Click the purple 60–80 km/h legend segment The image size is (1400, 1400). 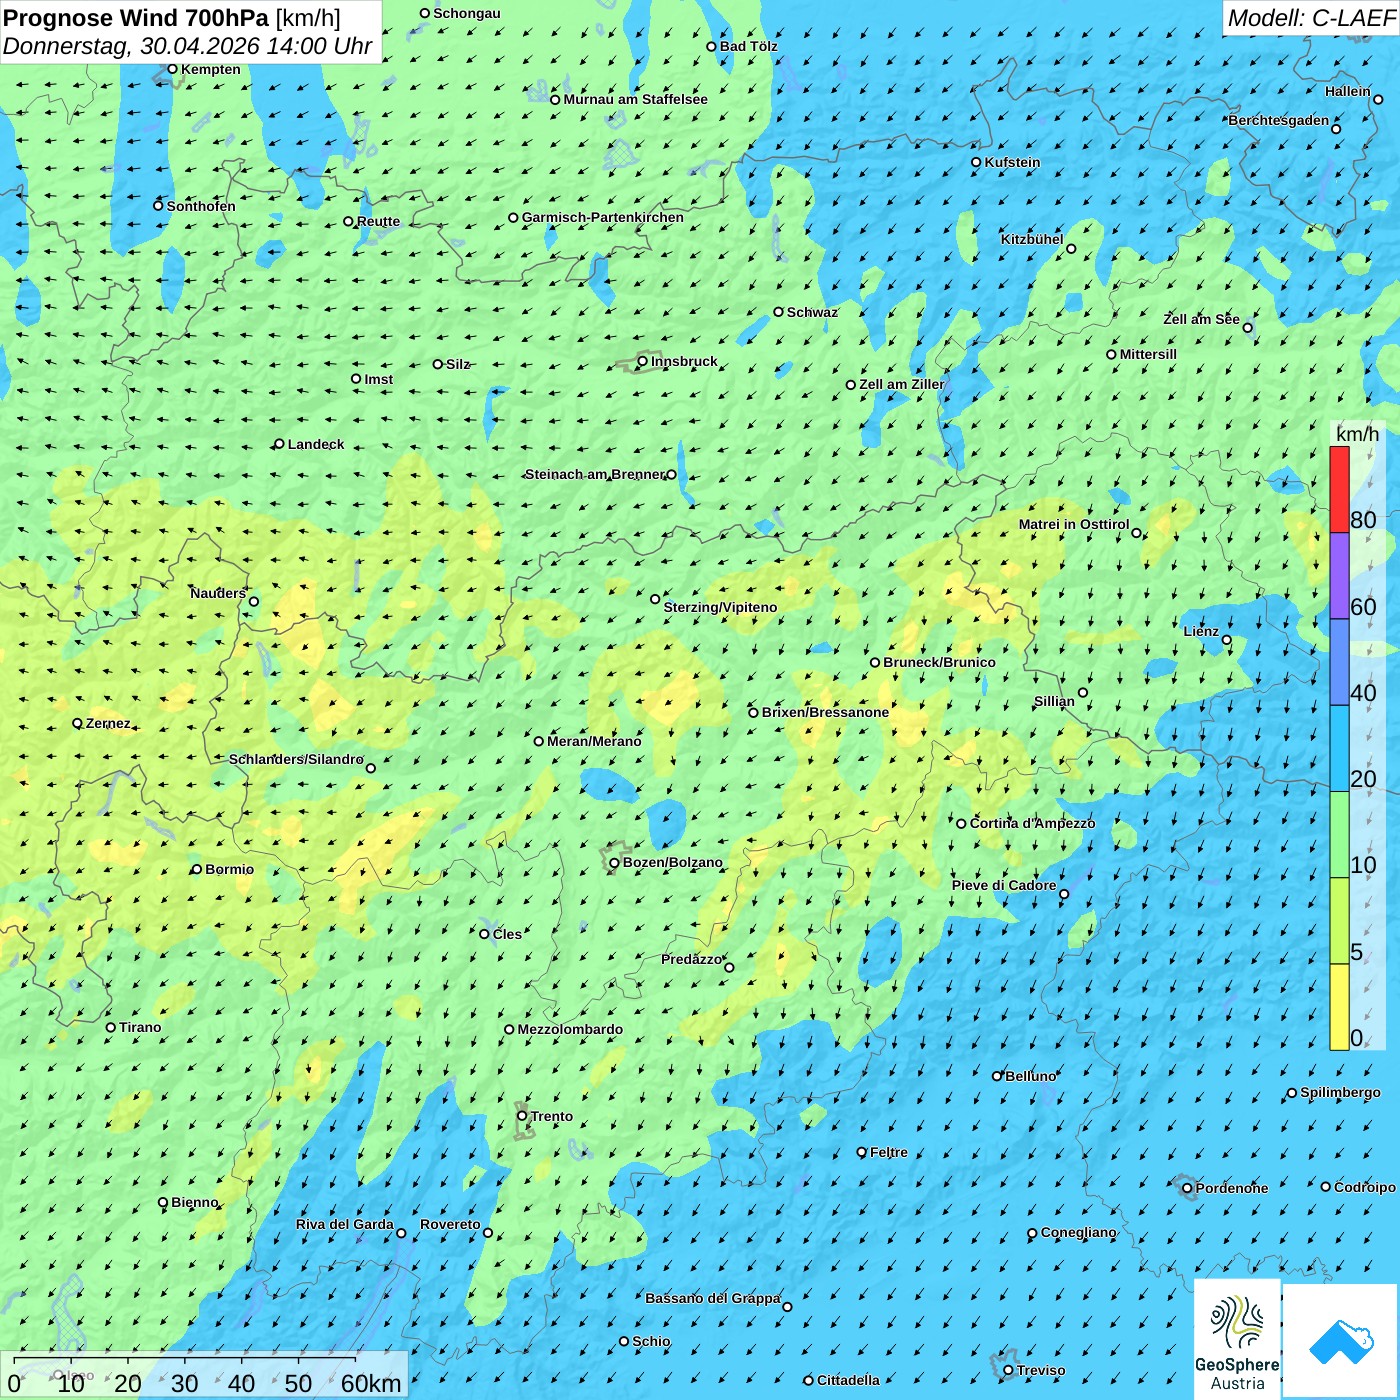(1339, 576)
